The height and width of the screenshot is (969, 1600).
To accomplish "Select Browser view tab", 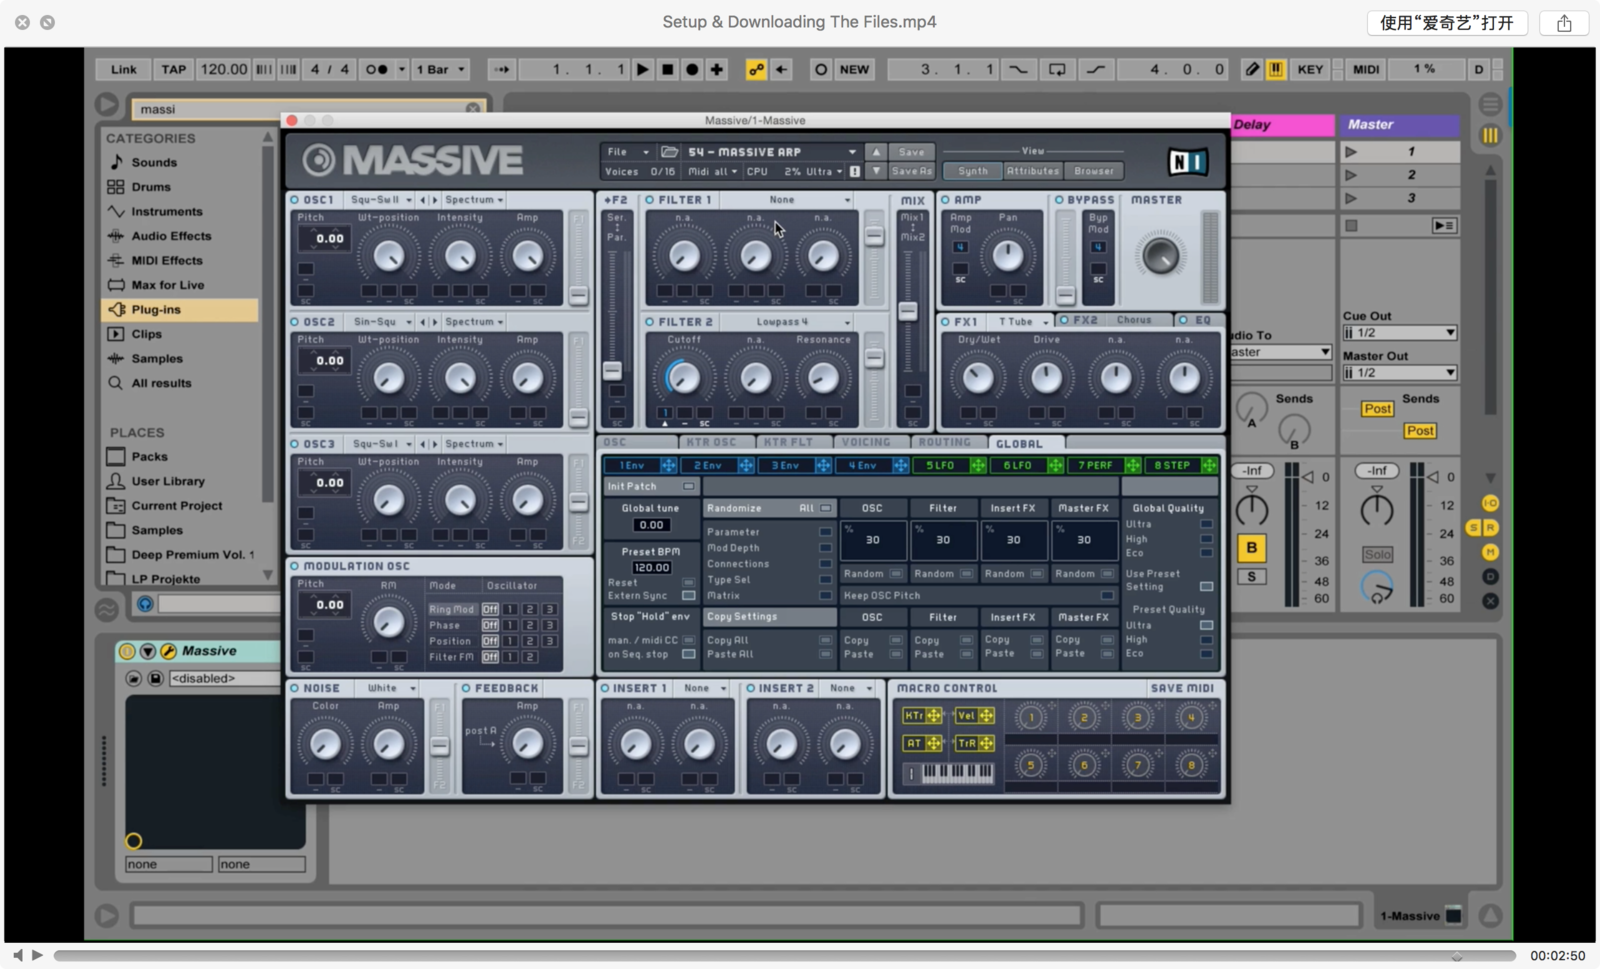I will point(1094,171).
